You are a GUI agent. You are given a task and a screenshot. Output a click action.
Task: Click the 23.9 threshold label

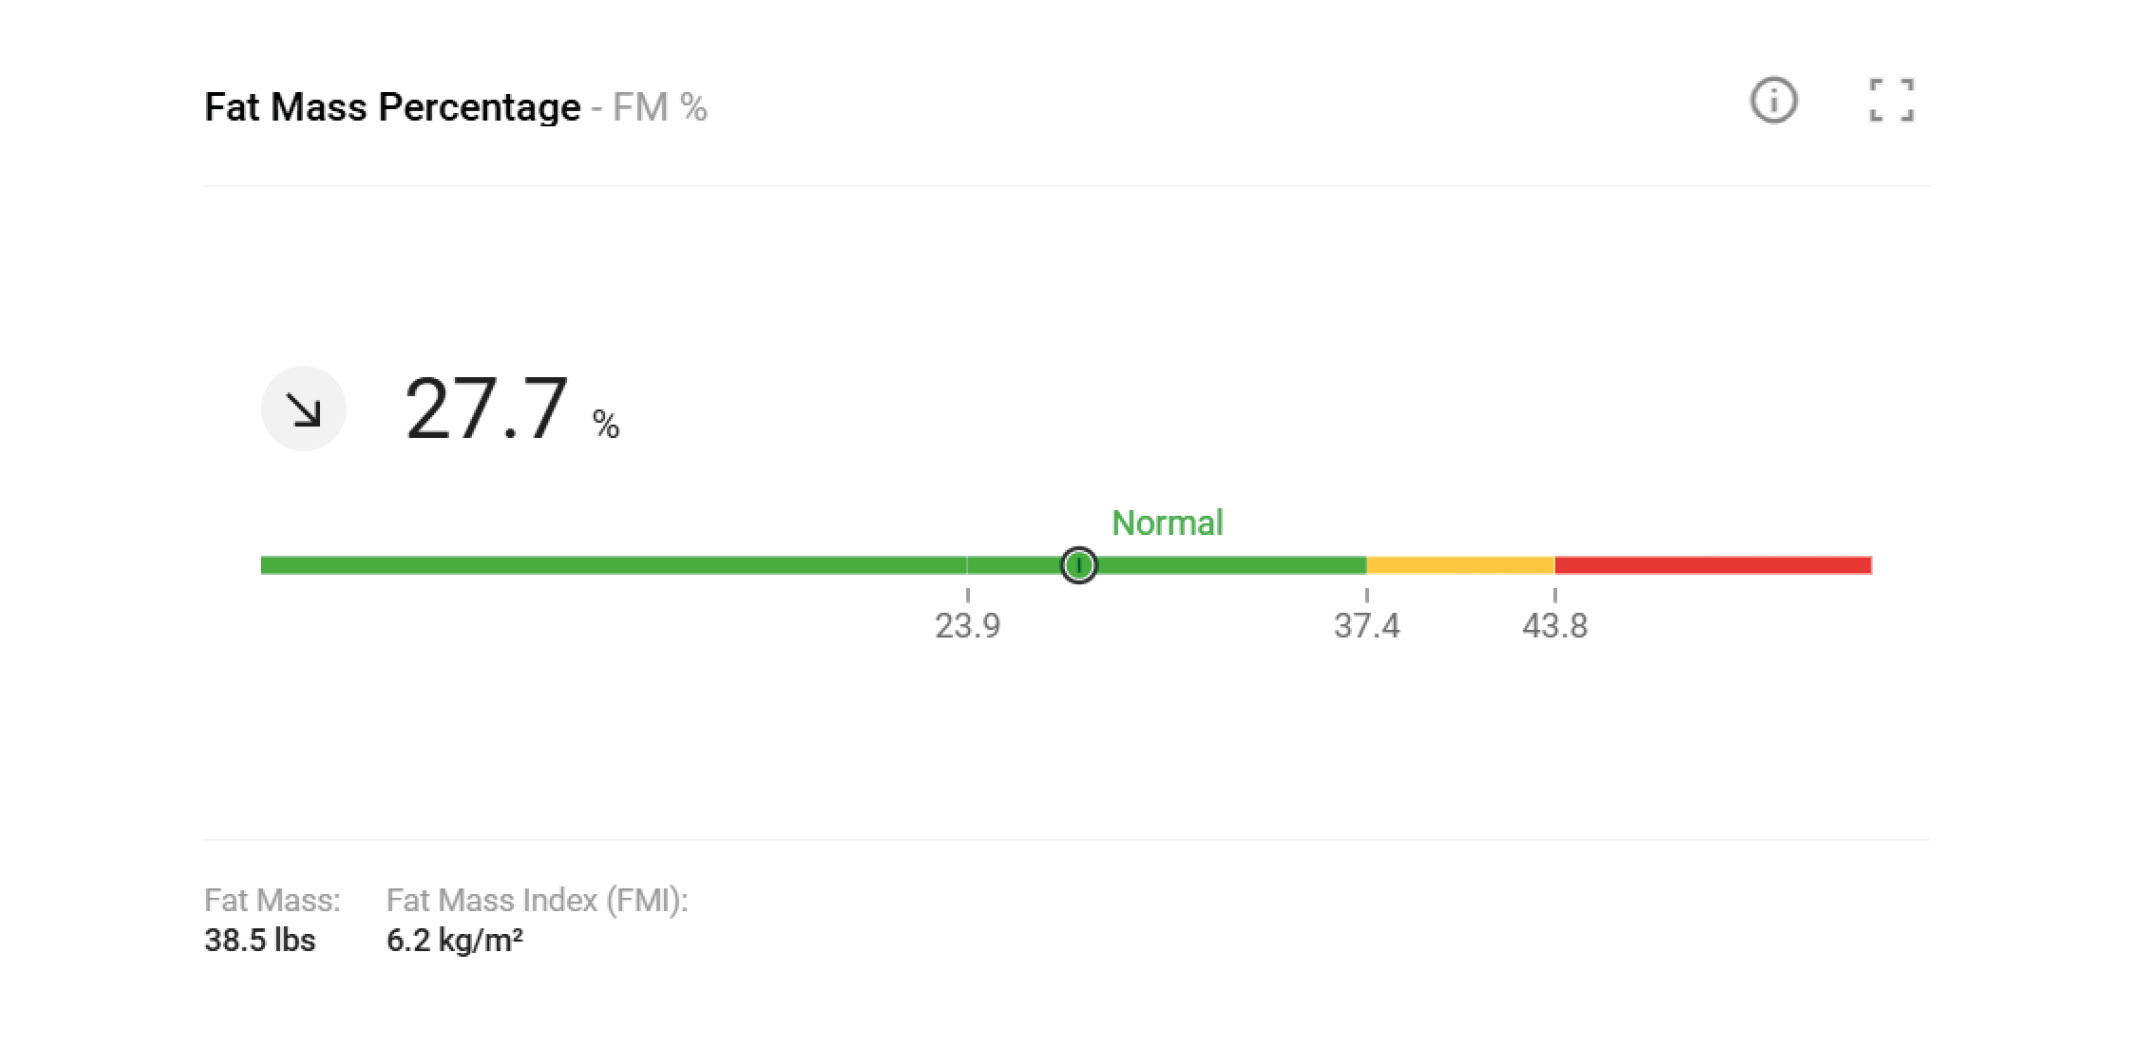967,626
